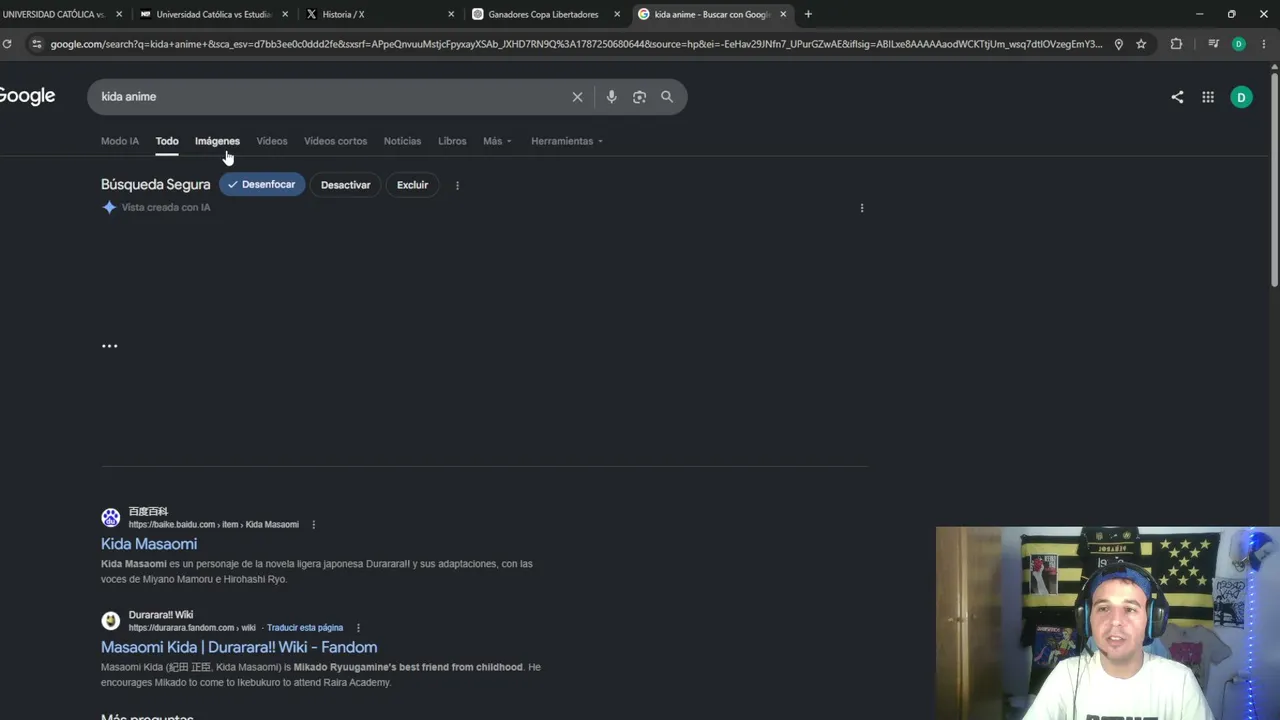Reload the page
This screenshot has height=720, width=1280.
click(7, 44)
